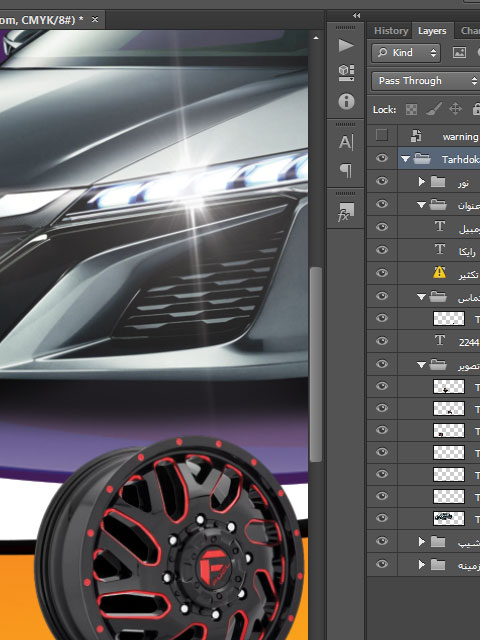Click the T icon of 2244 text layer
480x640 pixels.
(x=440, y=340)
